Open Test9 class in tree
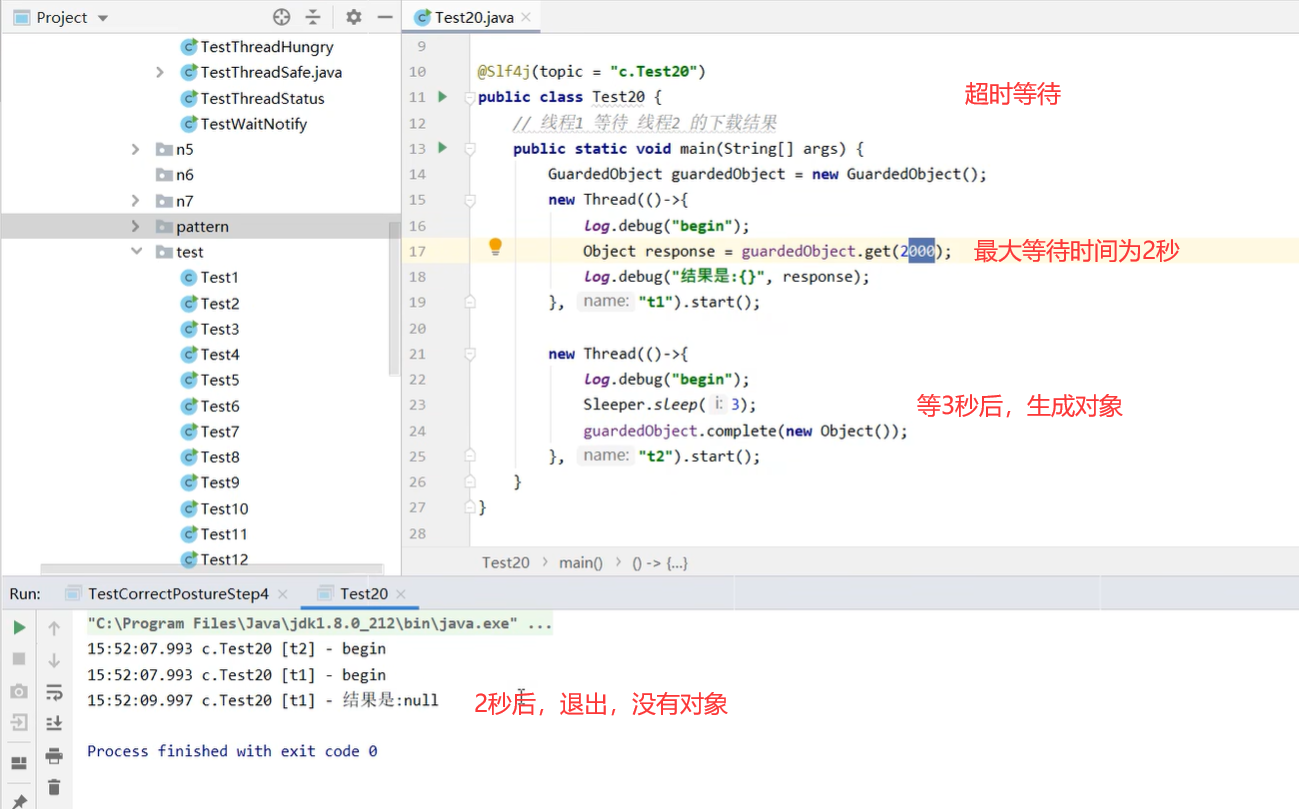 click(x=210, y=482)
